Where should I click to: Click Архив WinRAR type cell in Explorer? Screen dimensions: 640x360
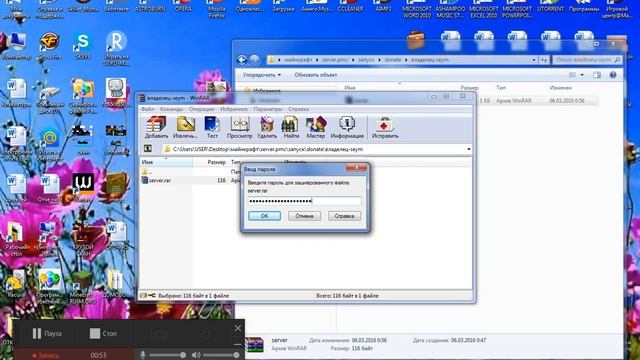[x=513, y=100]
